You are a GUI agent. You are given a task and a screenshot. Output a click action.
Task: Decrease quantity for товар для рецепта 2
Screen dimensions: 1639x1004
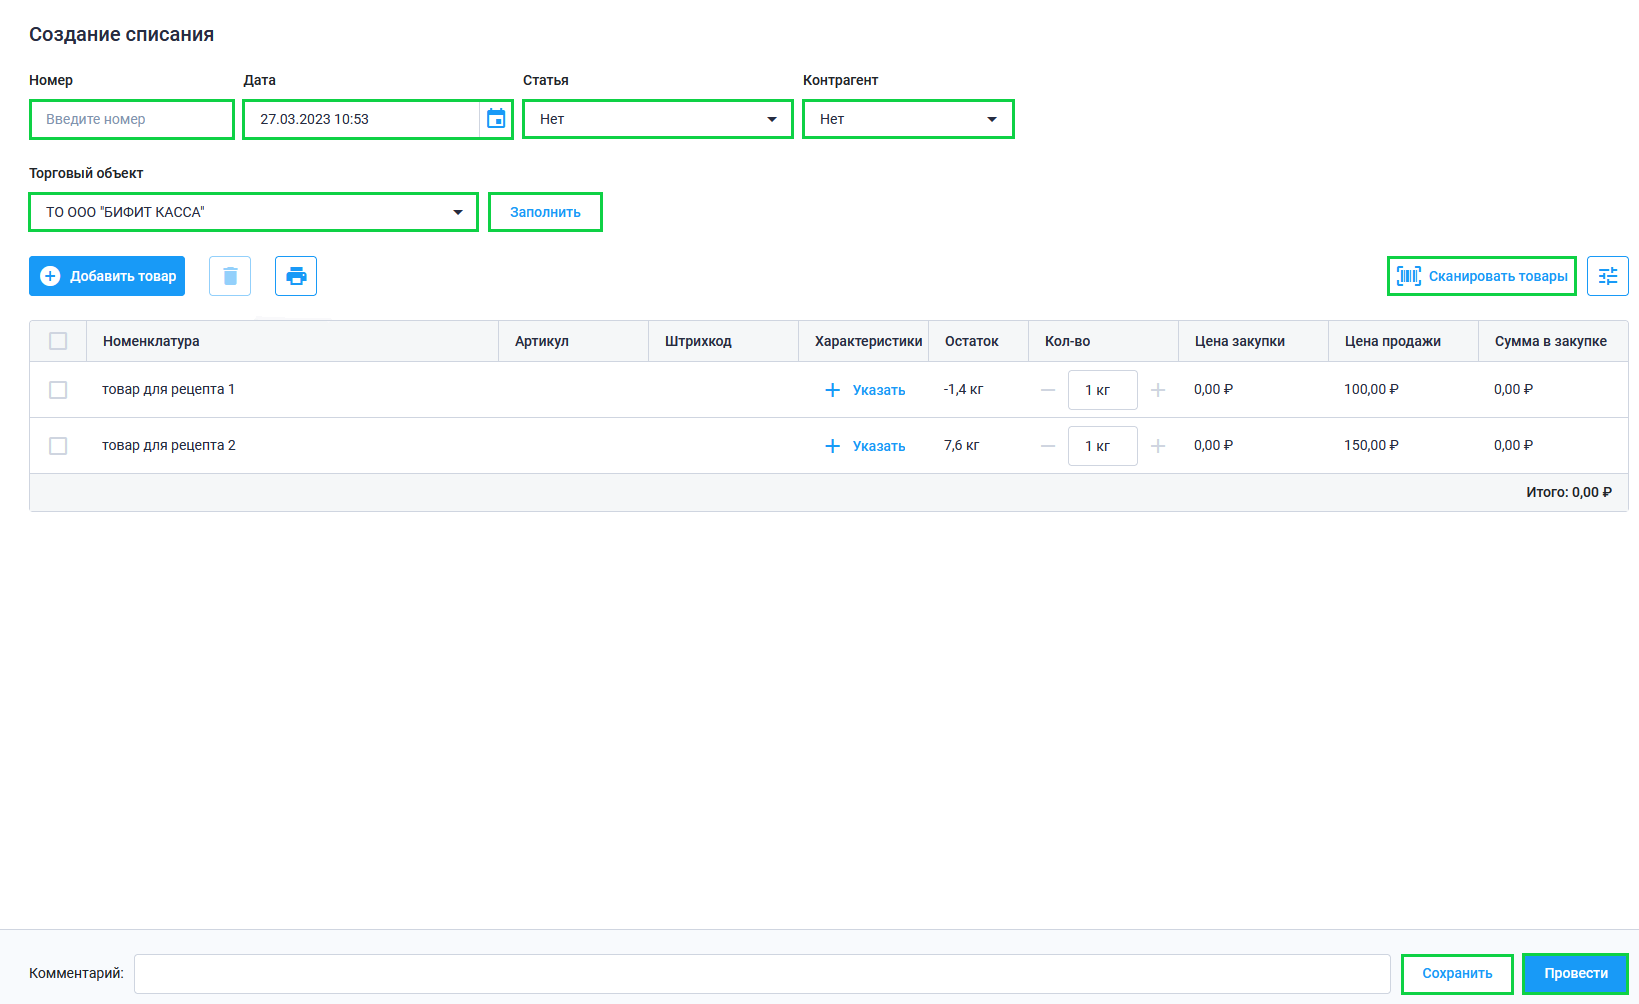pyautogui.click(x=1048, y=446)
